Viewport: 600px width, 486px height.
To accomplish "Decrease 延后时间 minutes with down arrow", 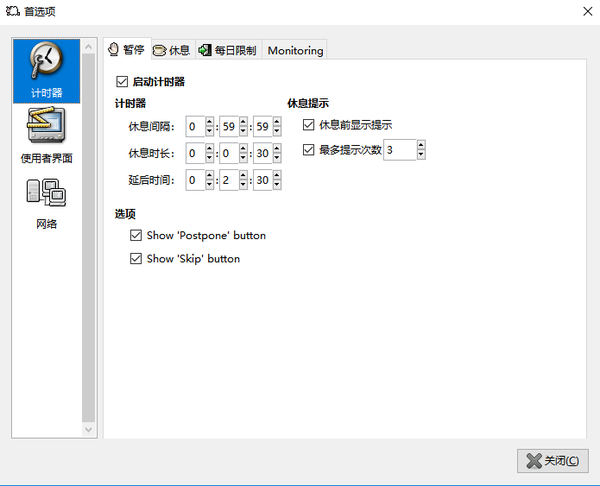I will 243,185.
